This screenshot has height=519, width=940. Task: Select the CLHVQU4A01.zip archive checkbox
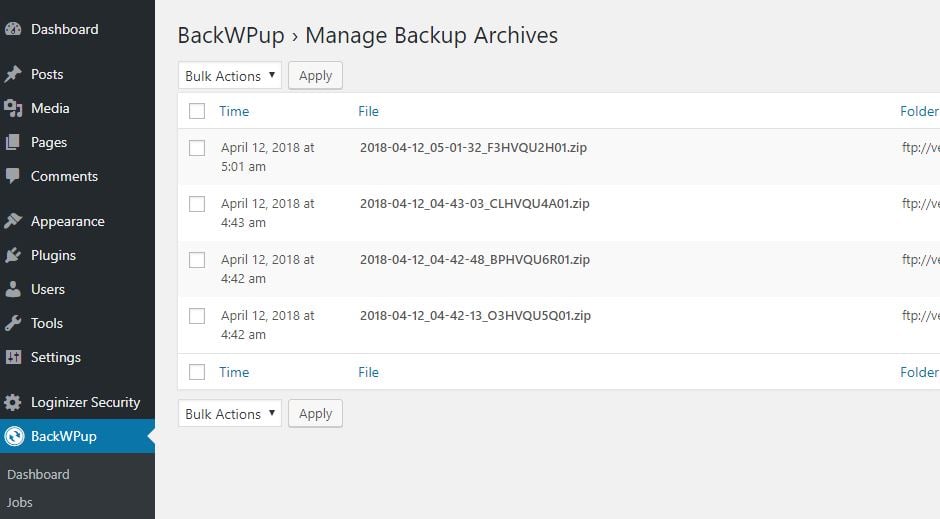tap(197, 204)
